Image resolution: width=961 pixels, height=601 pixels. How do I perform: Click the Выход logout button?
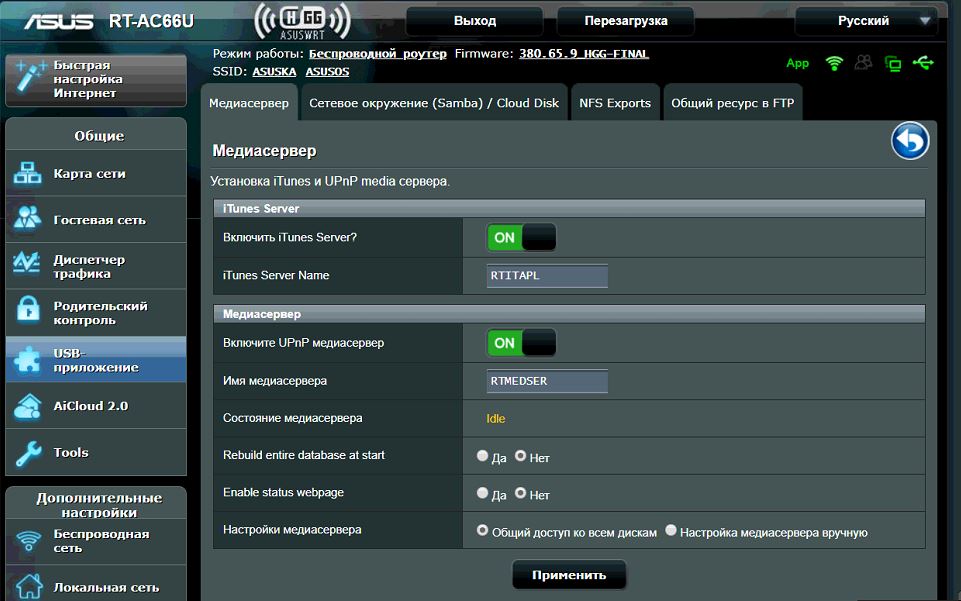pyautogui.click(x=474, y=21)
